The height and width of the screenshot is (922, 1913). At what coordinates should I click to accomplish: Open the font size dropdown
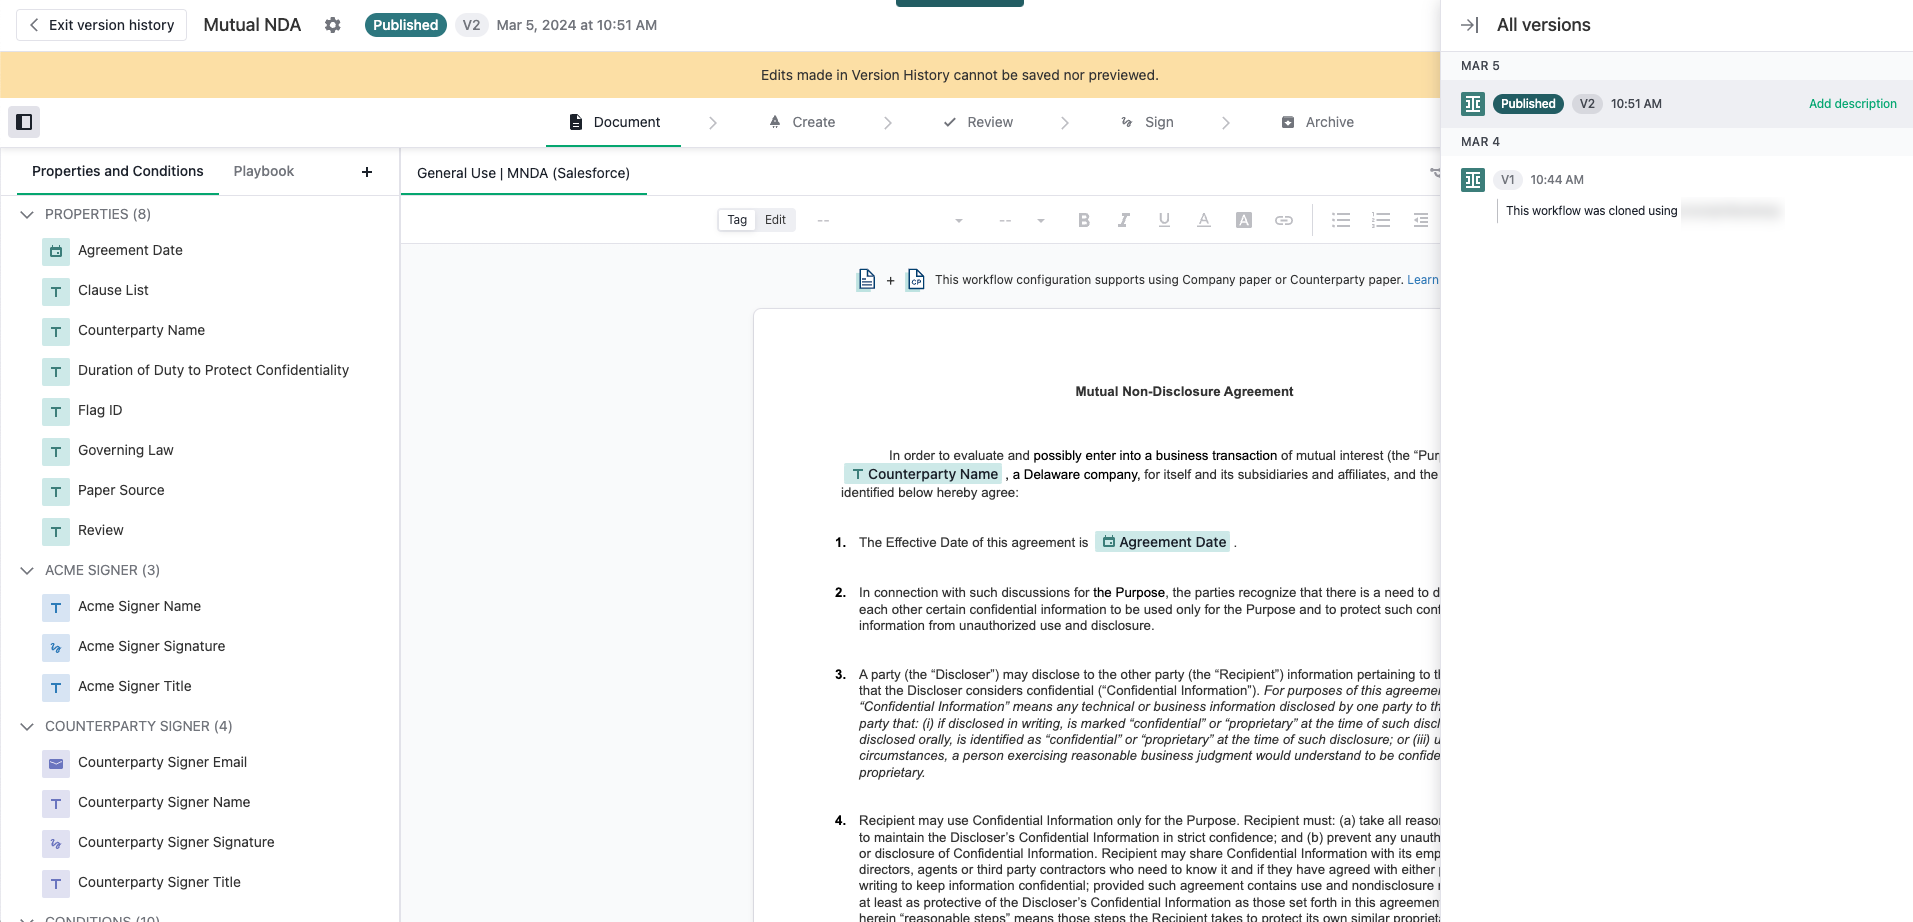pos(1022,220)
